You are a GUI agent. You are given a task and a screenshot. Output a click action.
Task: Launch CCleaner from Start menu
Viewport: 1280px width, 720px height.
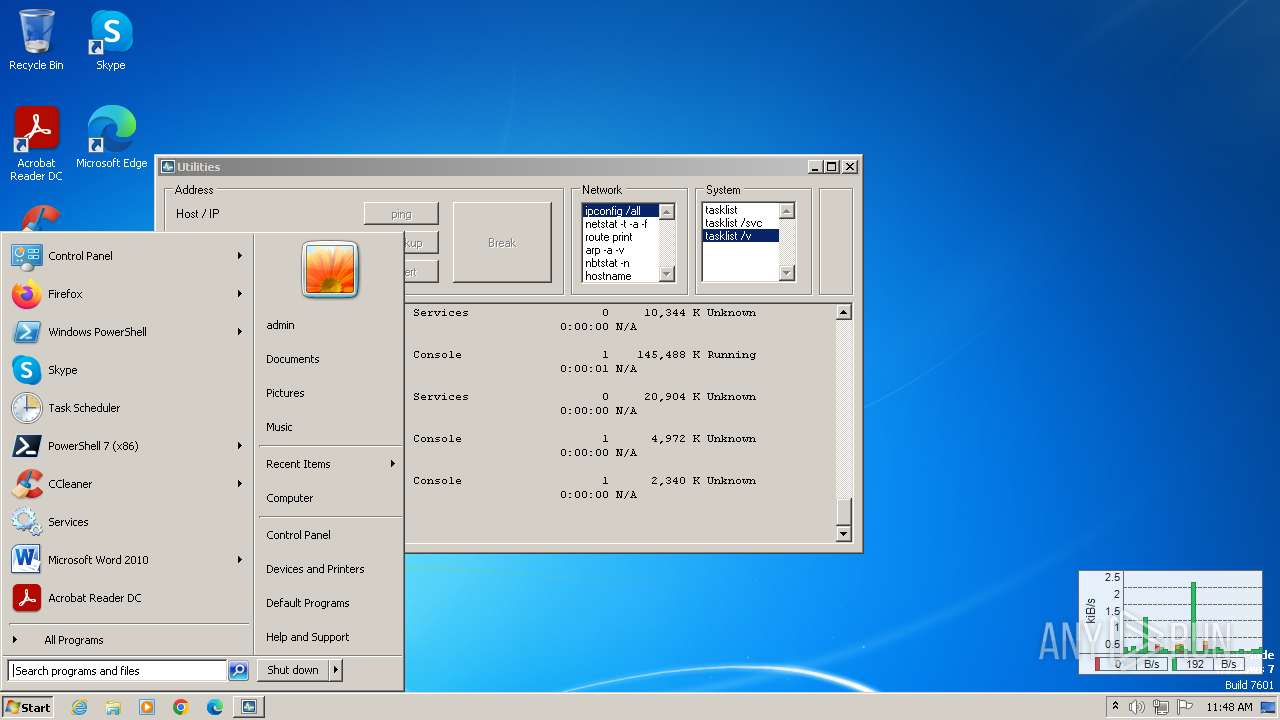click(127, 484)
